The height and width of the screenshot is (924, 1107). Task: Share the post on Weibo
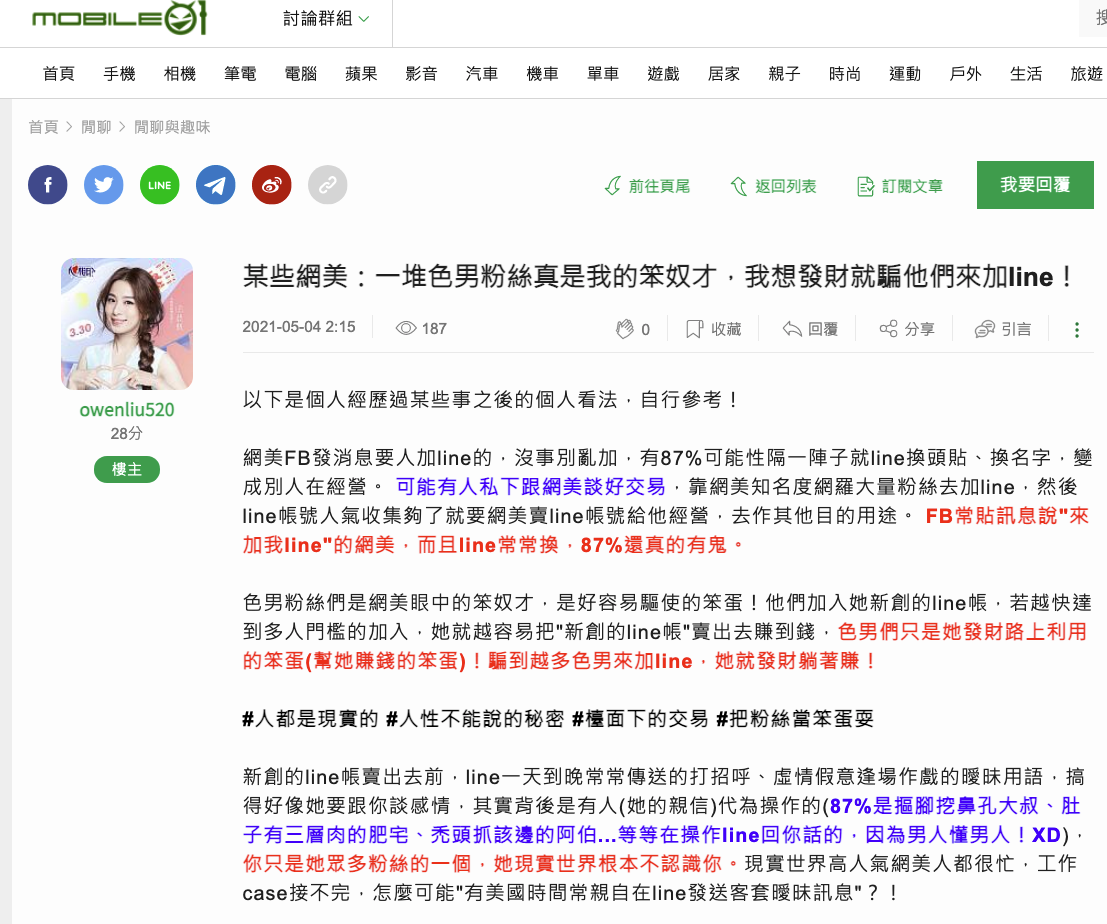pyautogui.click(x=272, y=185)
